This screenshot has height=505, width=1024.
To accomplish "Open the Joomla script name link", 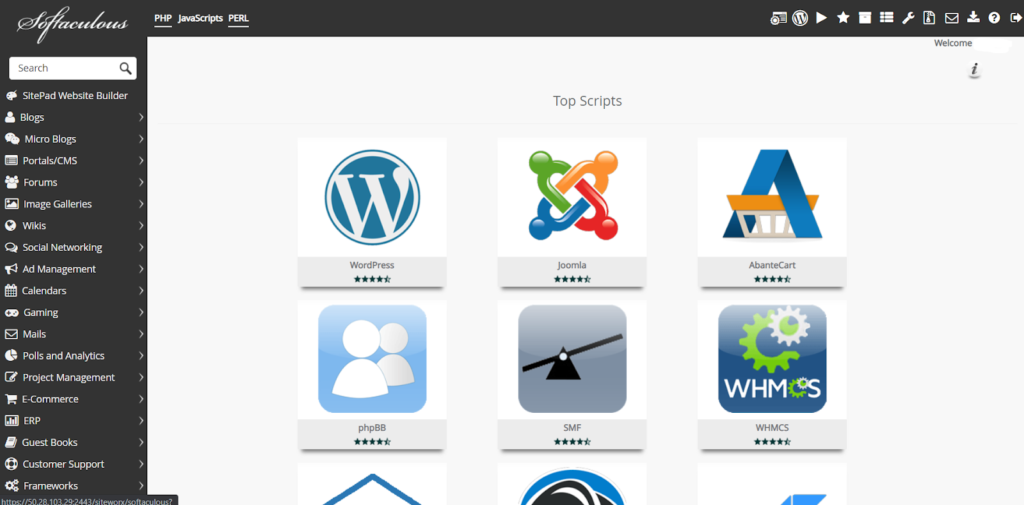I will coord(571,266).
